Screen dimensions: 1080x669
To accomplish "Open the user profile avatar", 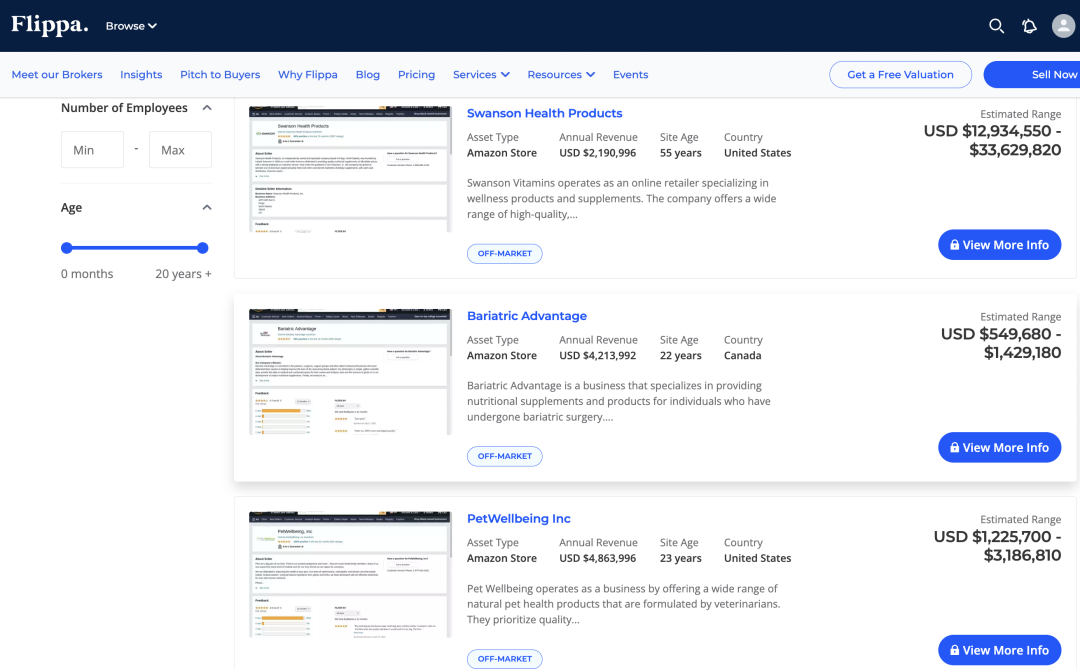I will click(1063, 26).
